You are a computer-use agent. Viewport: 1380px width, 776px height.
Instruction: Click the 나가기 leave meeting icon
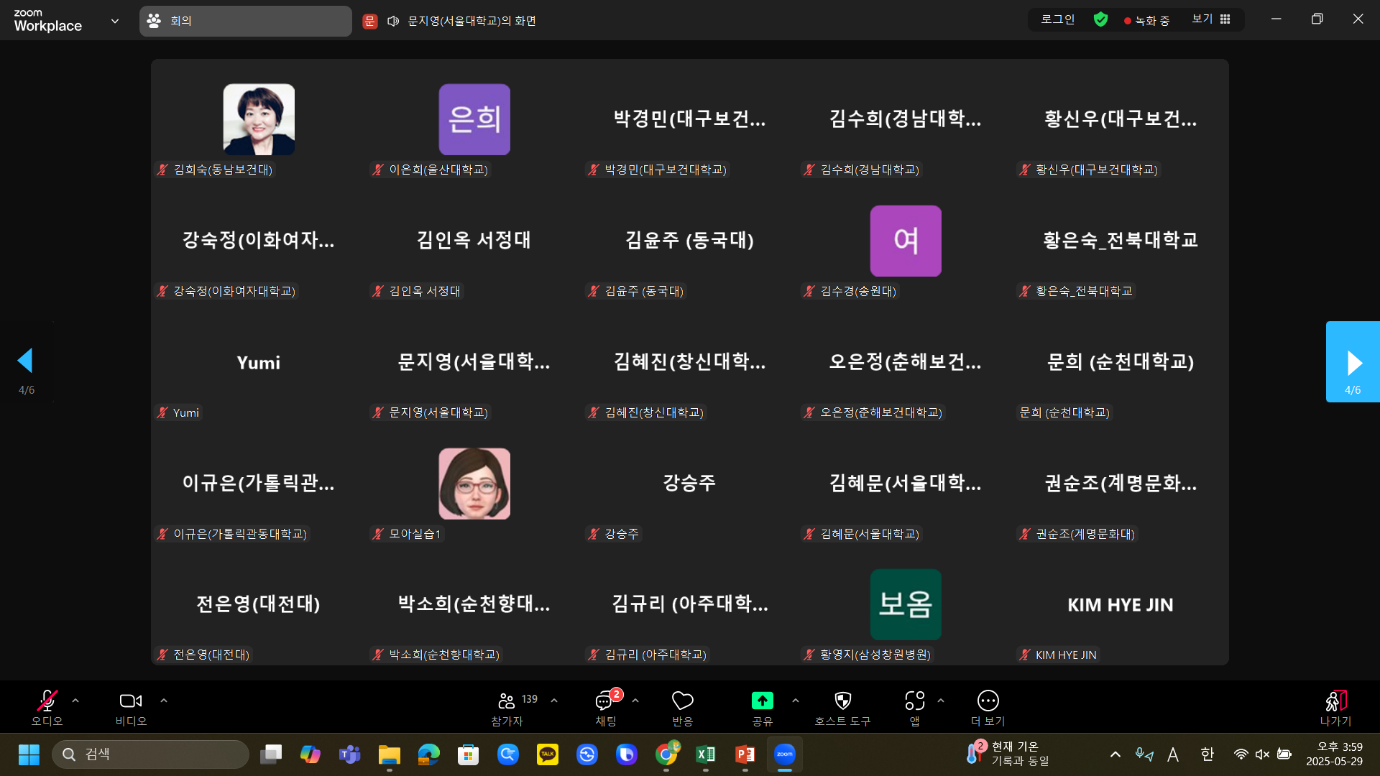pyautogui.click(x=1335, y=701)
